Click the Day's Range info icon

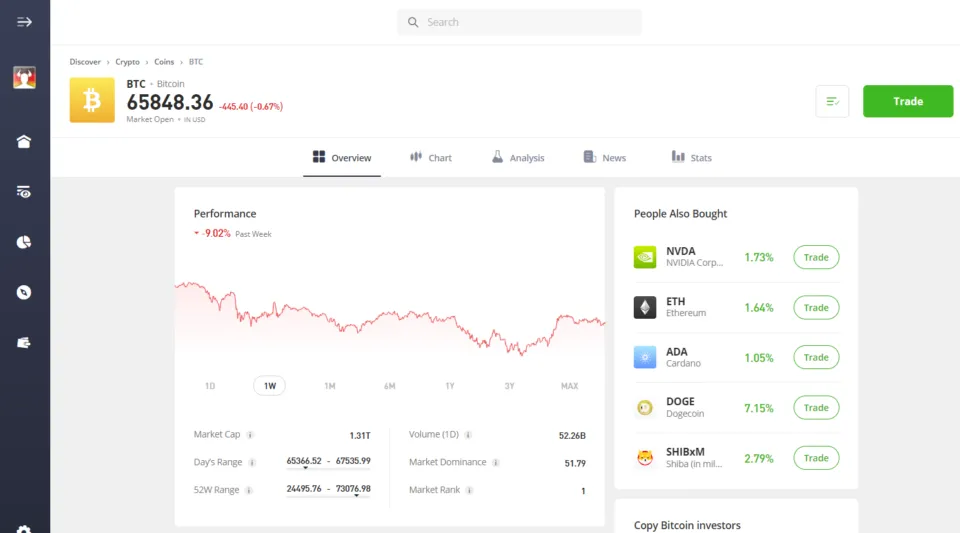252,463
